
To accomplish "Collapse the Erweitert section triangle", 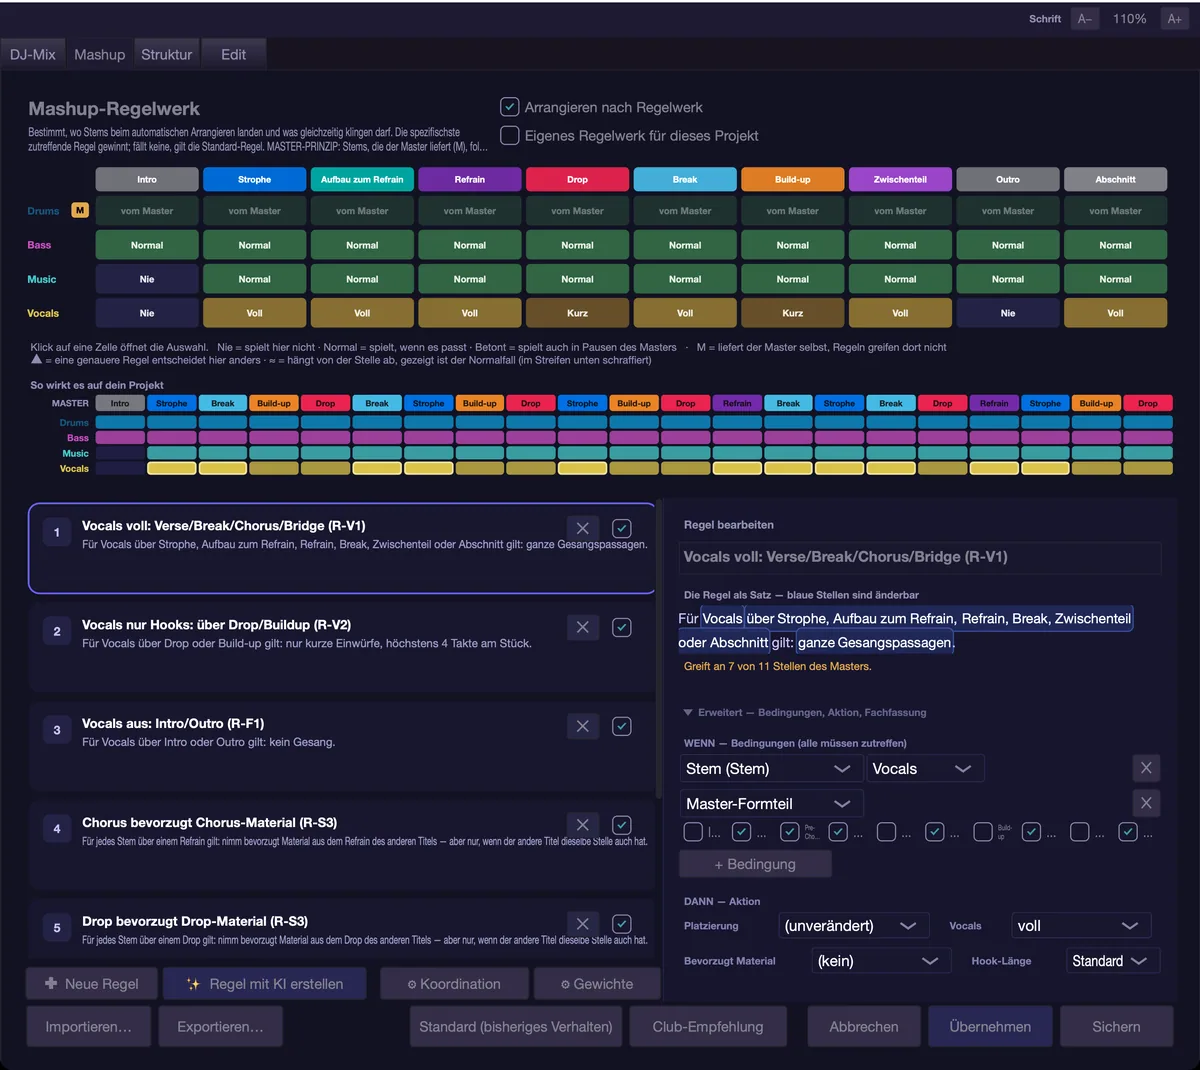I will pyautogui.click(x=688, y=713).
